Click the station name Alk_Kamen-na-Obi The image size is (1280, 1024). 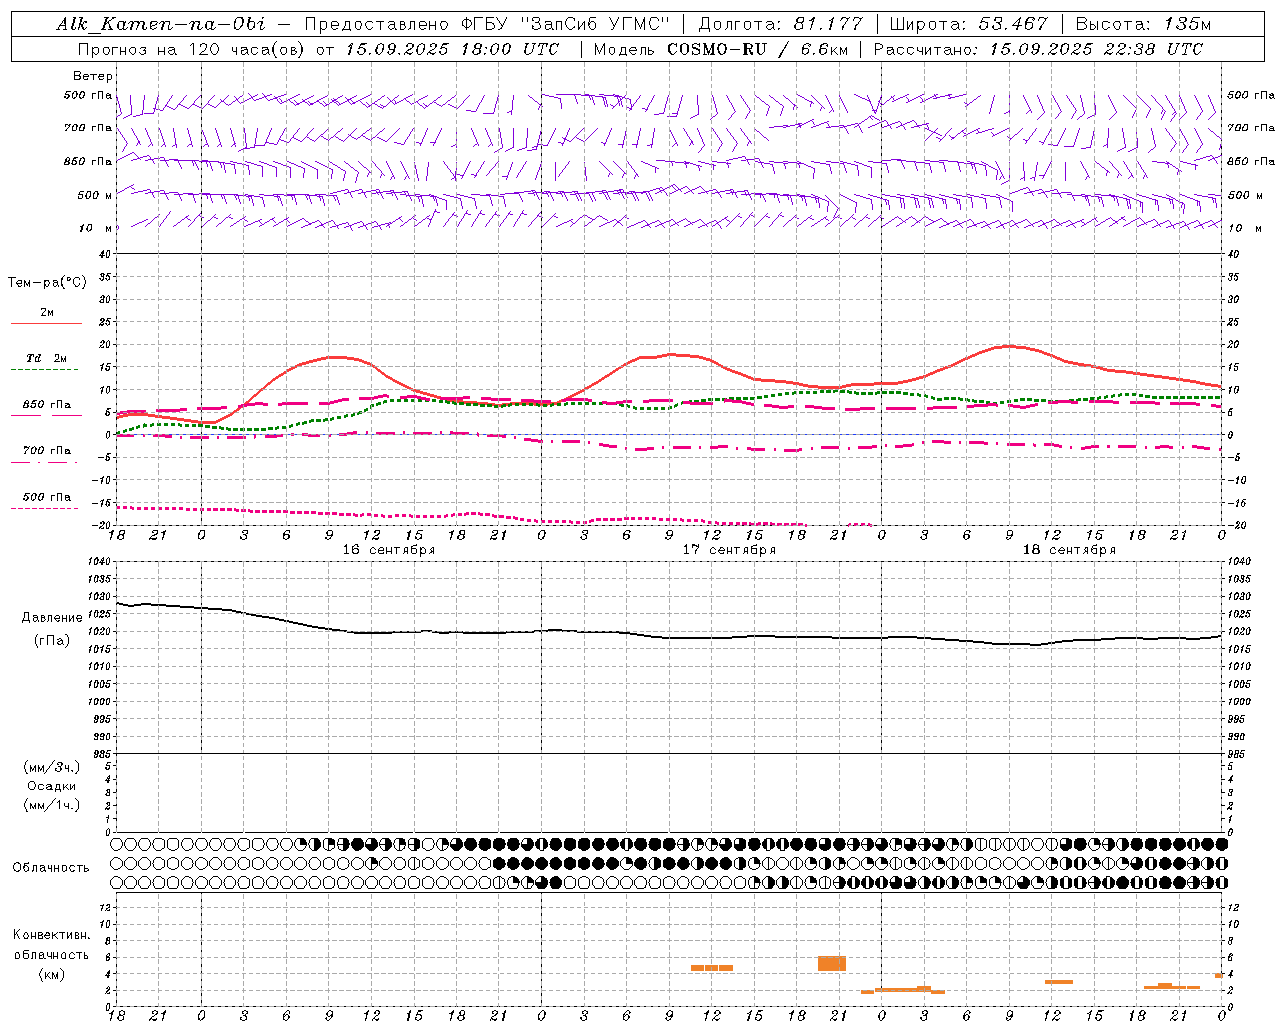161,24
